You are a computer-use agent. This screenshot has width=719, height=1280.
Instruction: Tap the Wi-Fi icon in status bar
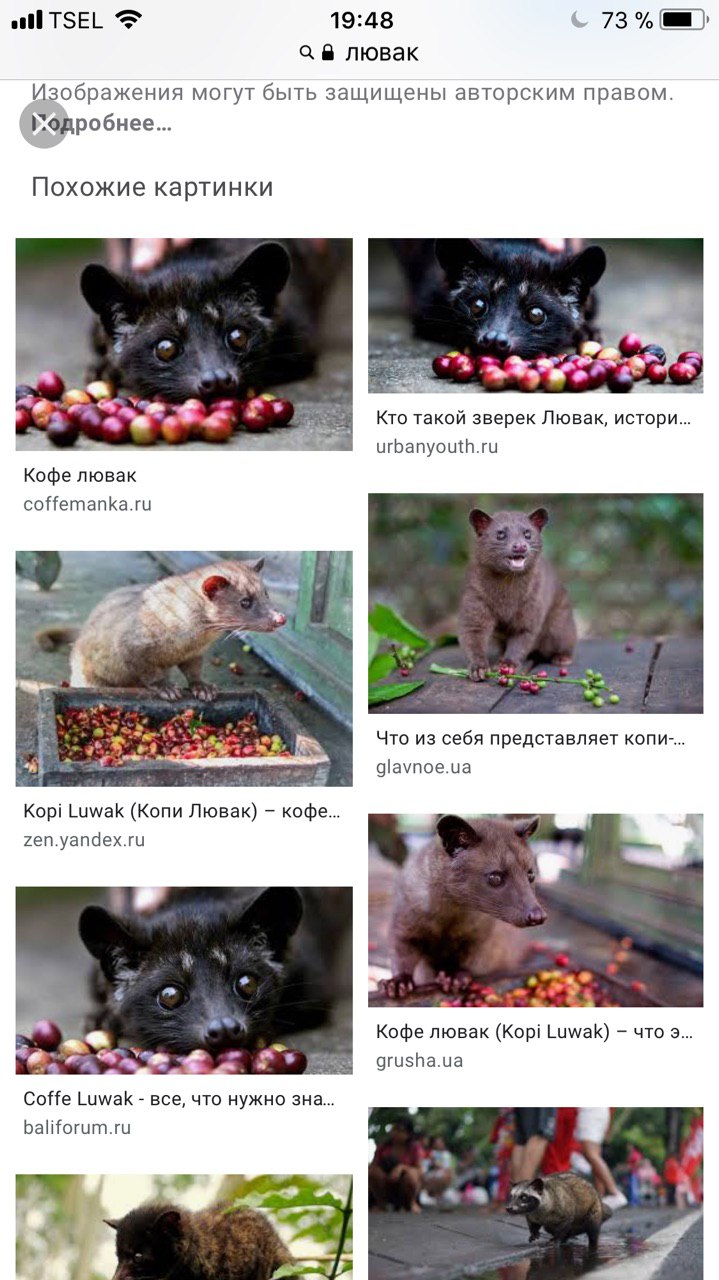tap(128, 19)
